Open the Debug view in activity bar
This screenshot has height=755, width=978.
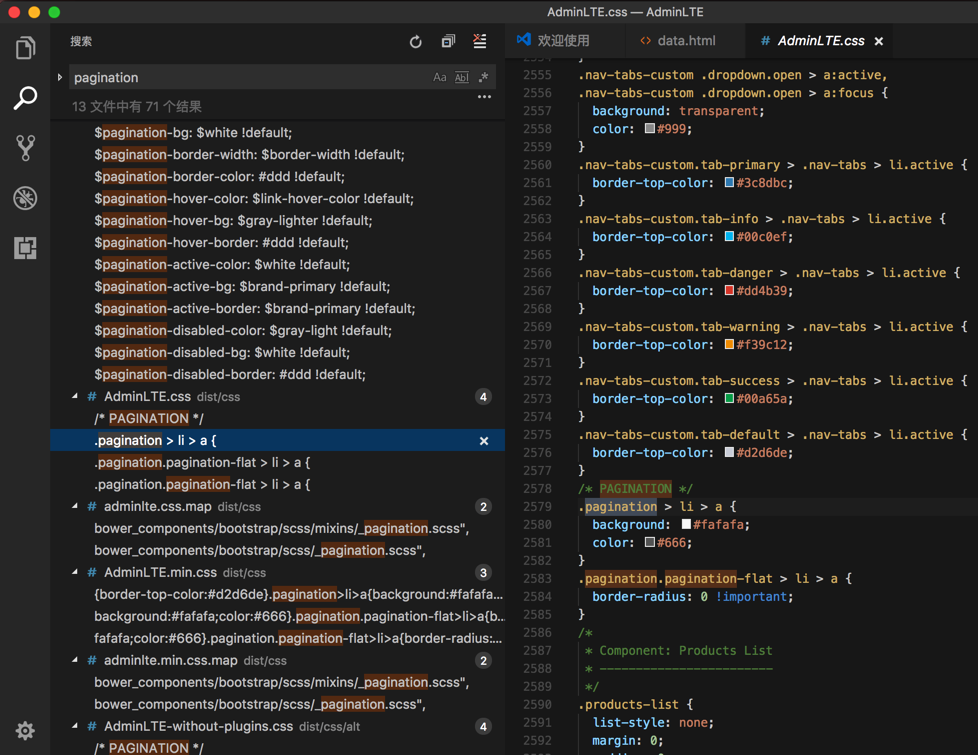[25, 198]
